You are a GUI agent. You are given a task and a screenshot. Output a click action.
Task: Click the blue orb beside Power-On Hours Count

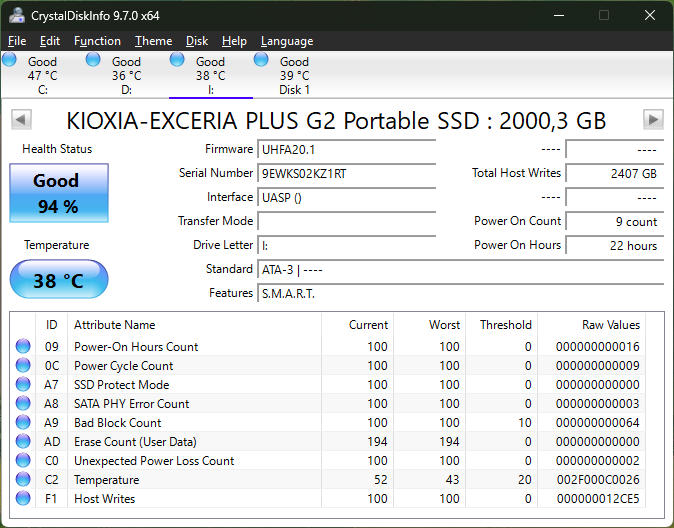(x=23, y=347)
